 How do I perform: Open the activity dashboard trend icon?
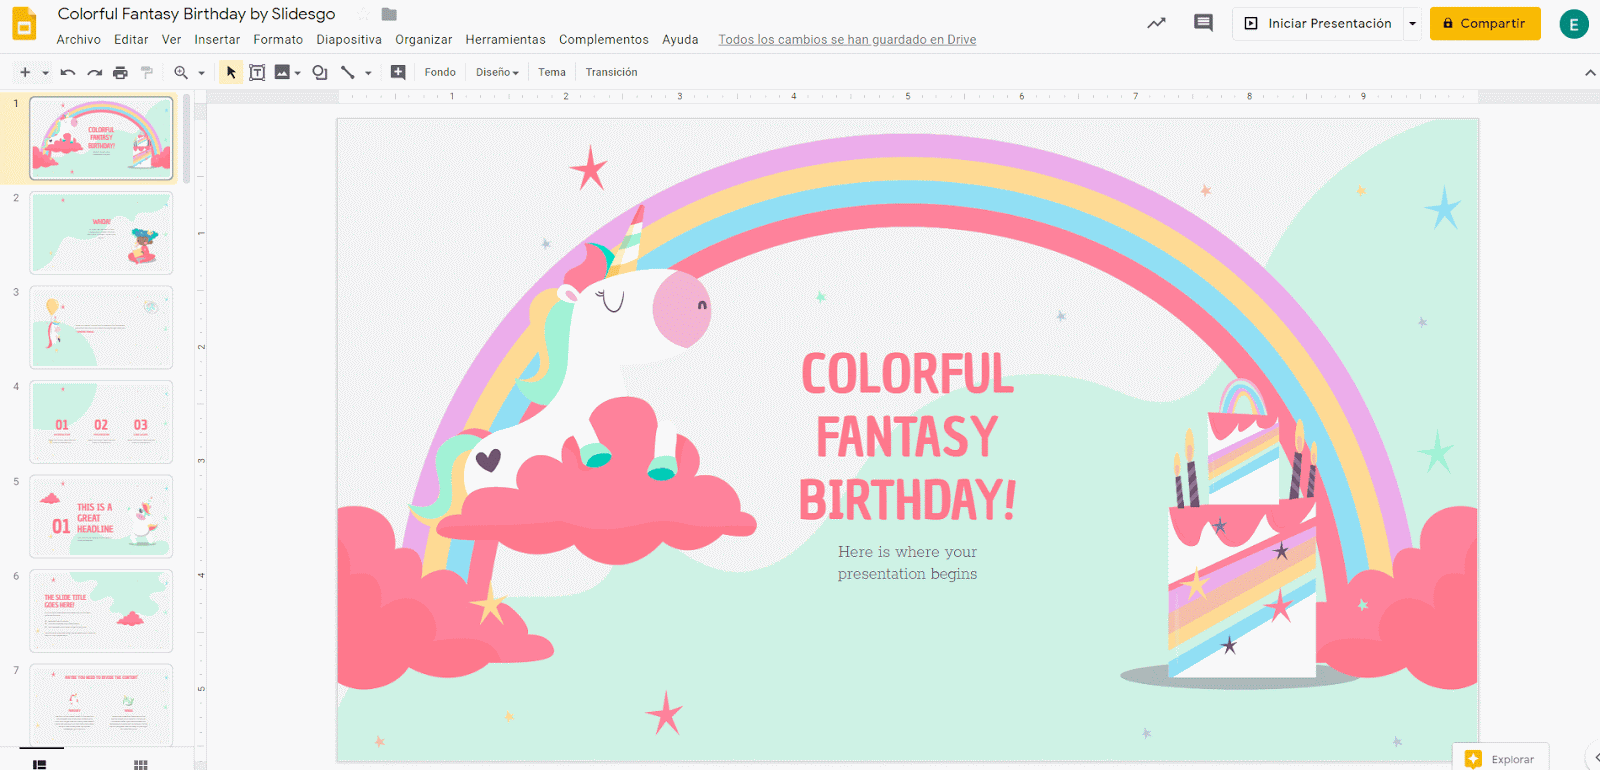point(1156,23)
